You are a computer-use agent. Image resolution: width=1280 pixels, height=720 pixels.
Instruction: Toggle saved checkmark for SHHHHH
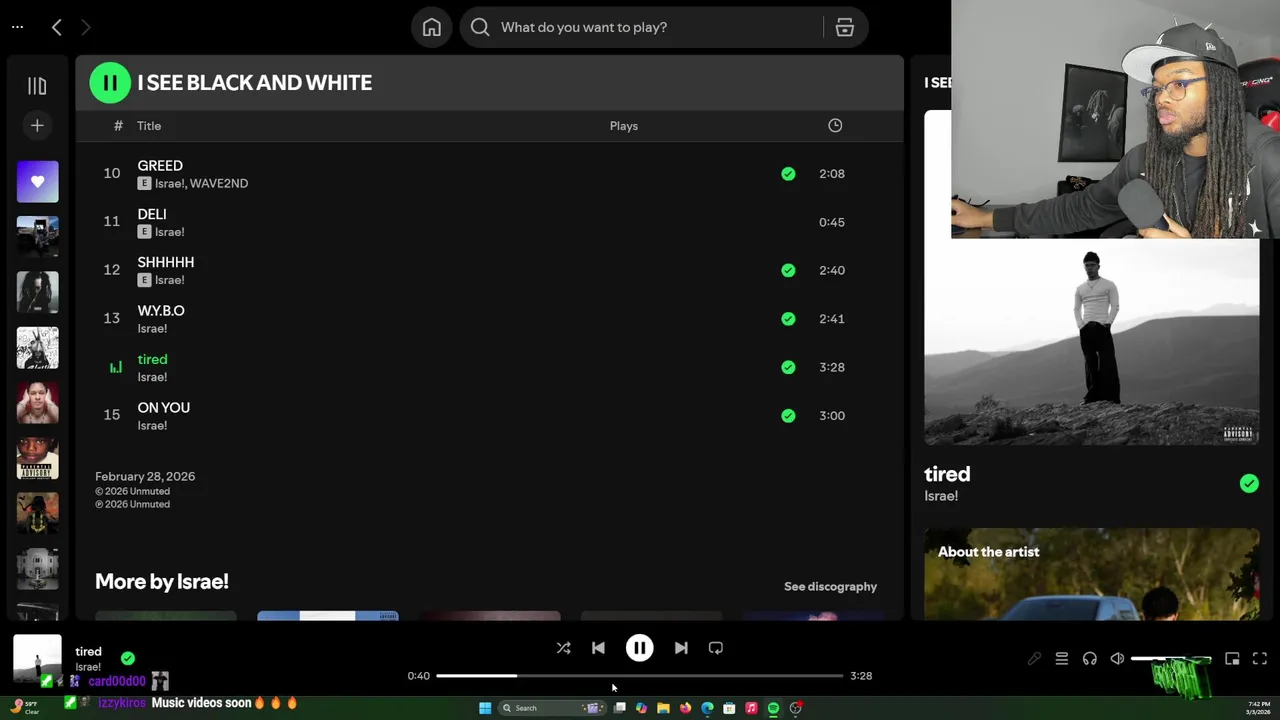(788, 270)
